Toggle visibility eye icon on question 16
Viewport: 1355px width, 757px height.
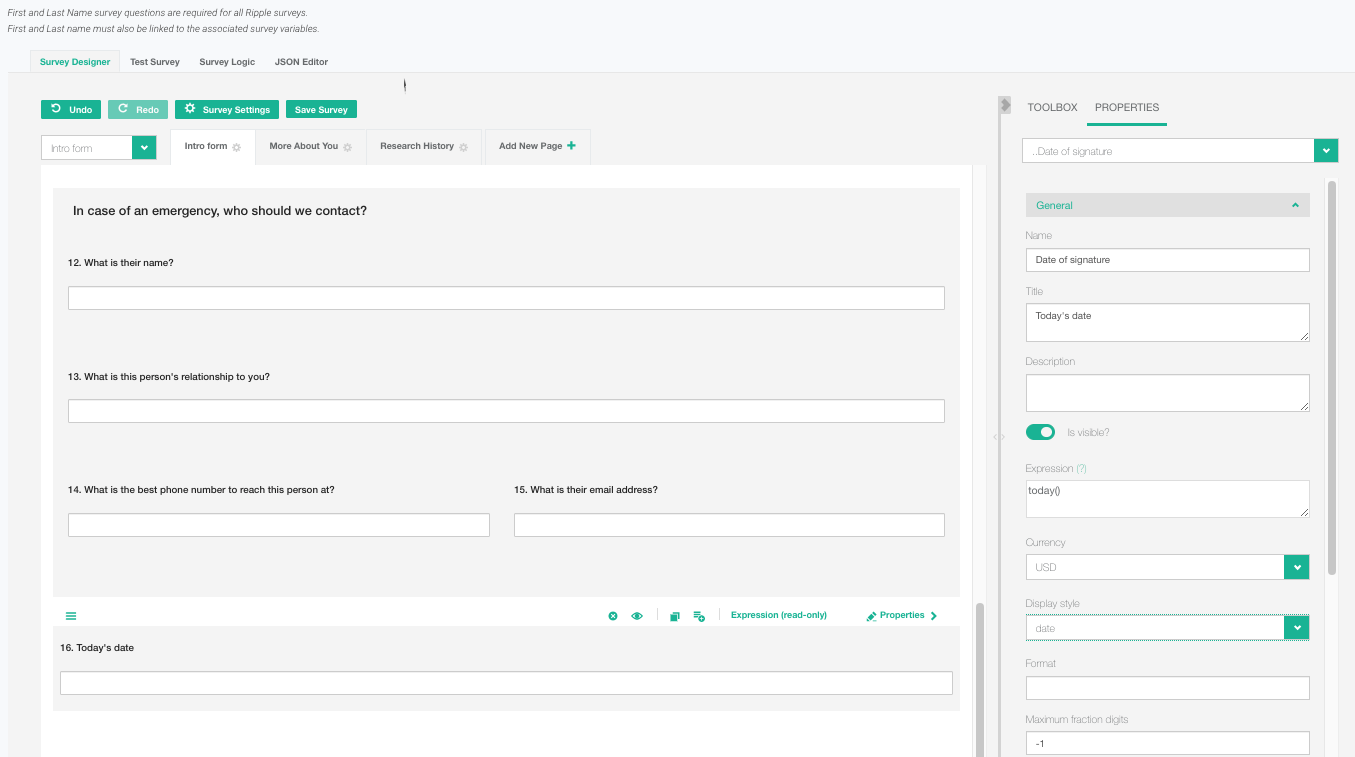pos(637,616)
